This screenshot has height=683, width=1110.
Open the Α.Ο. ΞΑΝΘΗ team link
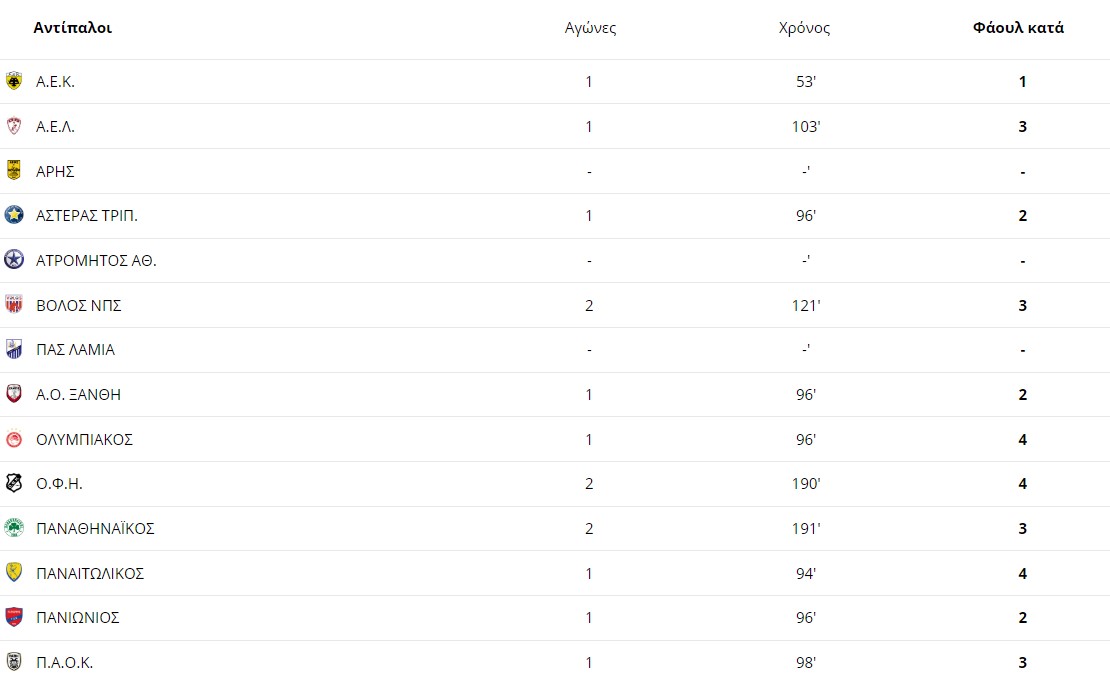pyautogui.click(x=79, y=394)
